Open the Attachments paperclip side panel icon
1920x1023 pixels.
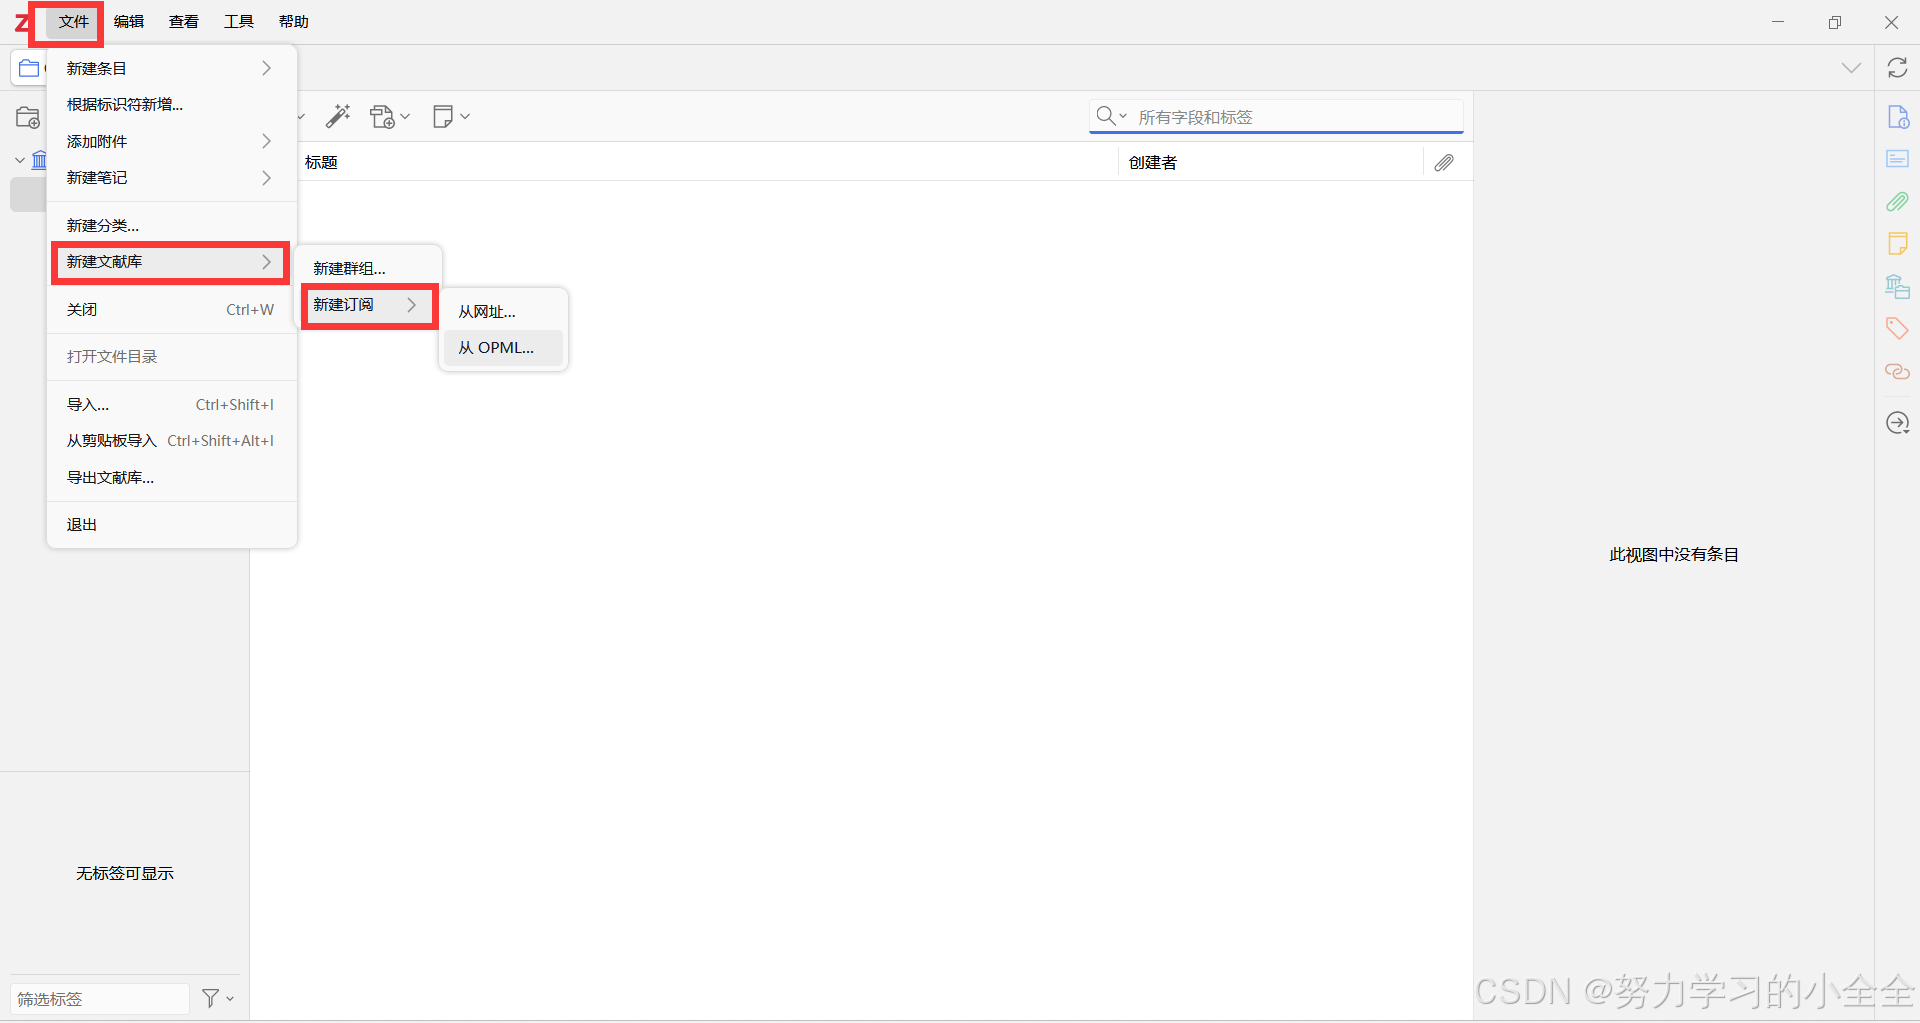(x=1897, y=202)
